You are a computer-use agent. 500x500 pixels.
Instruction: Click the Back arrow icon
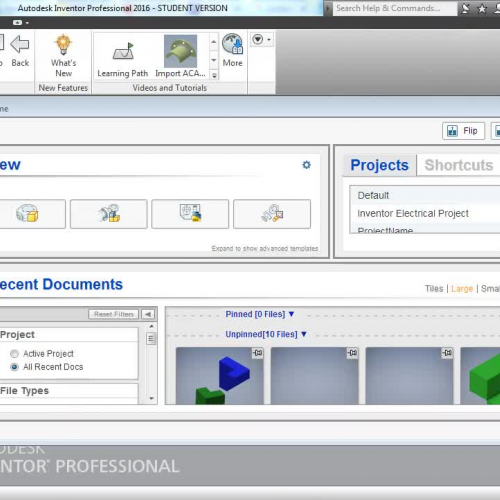pos(20,44)
